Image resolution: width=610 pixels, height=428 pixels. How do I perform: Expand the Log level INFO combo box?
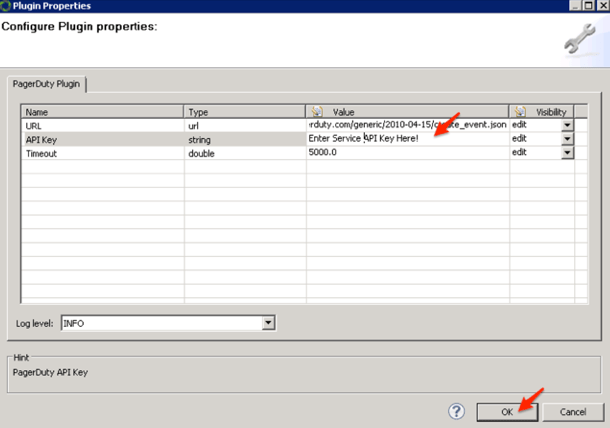[268, 323]
